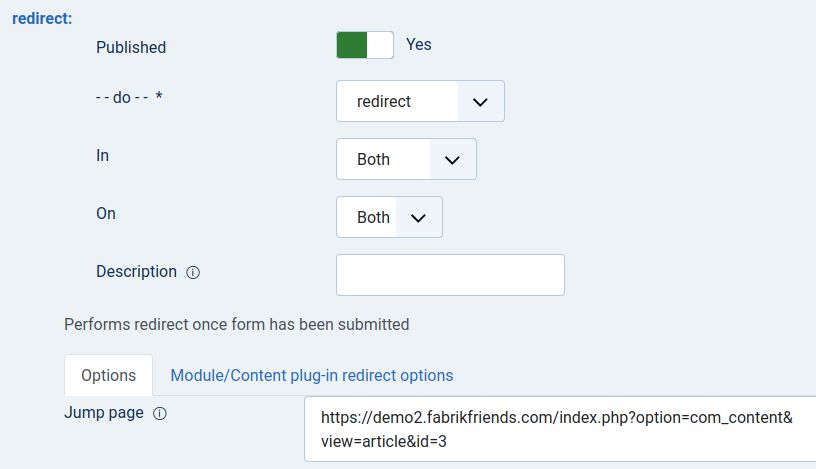The height and width of the screenshot is (469, 816).
Task: Click the info icon beside Jump page
Action: tap(160, 413)
